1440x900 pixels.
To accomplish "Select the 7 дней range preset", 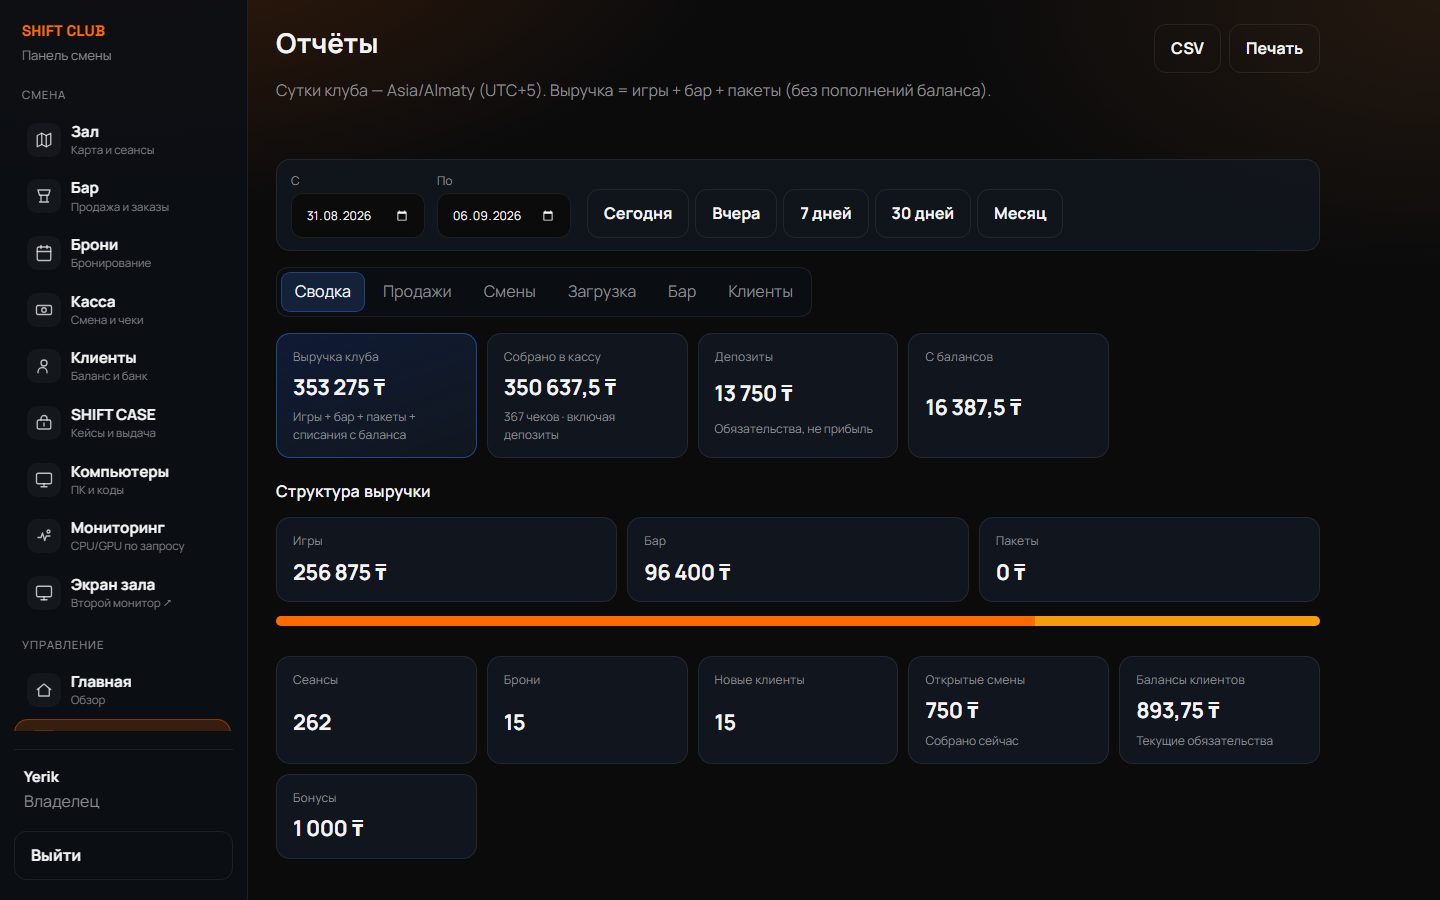I will pyautogui.click(x=826, y=214).
